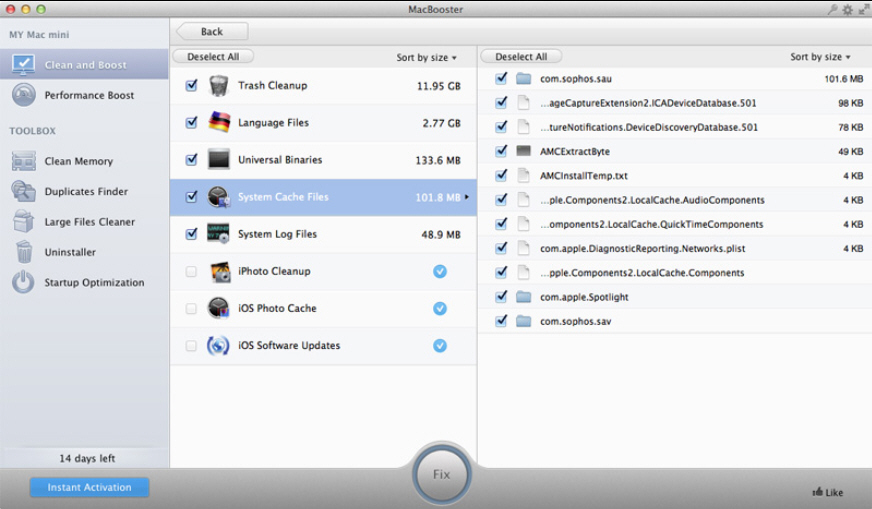Open settings gear in title bar

point(848,9)
